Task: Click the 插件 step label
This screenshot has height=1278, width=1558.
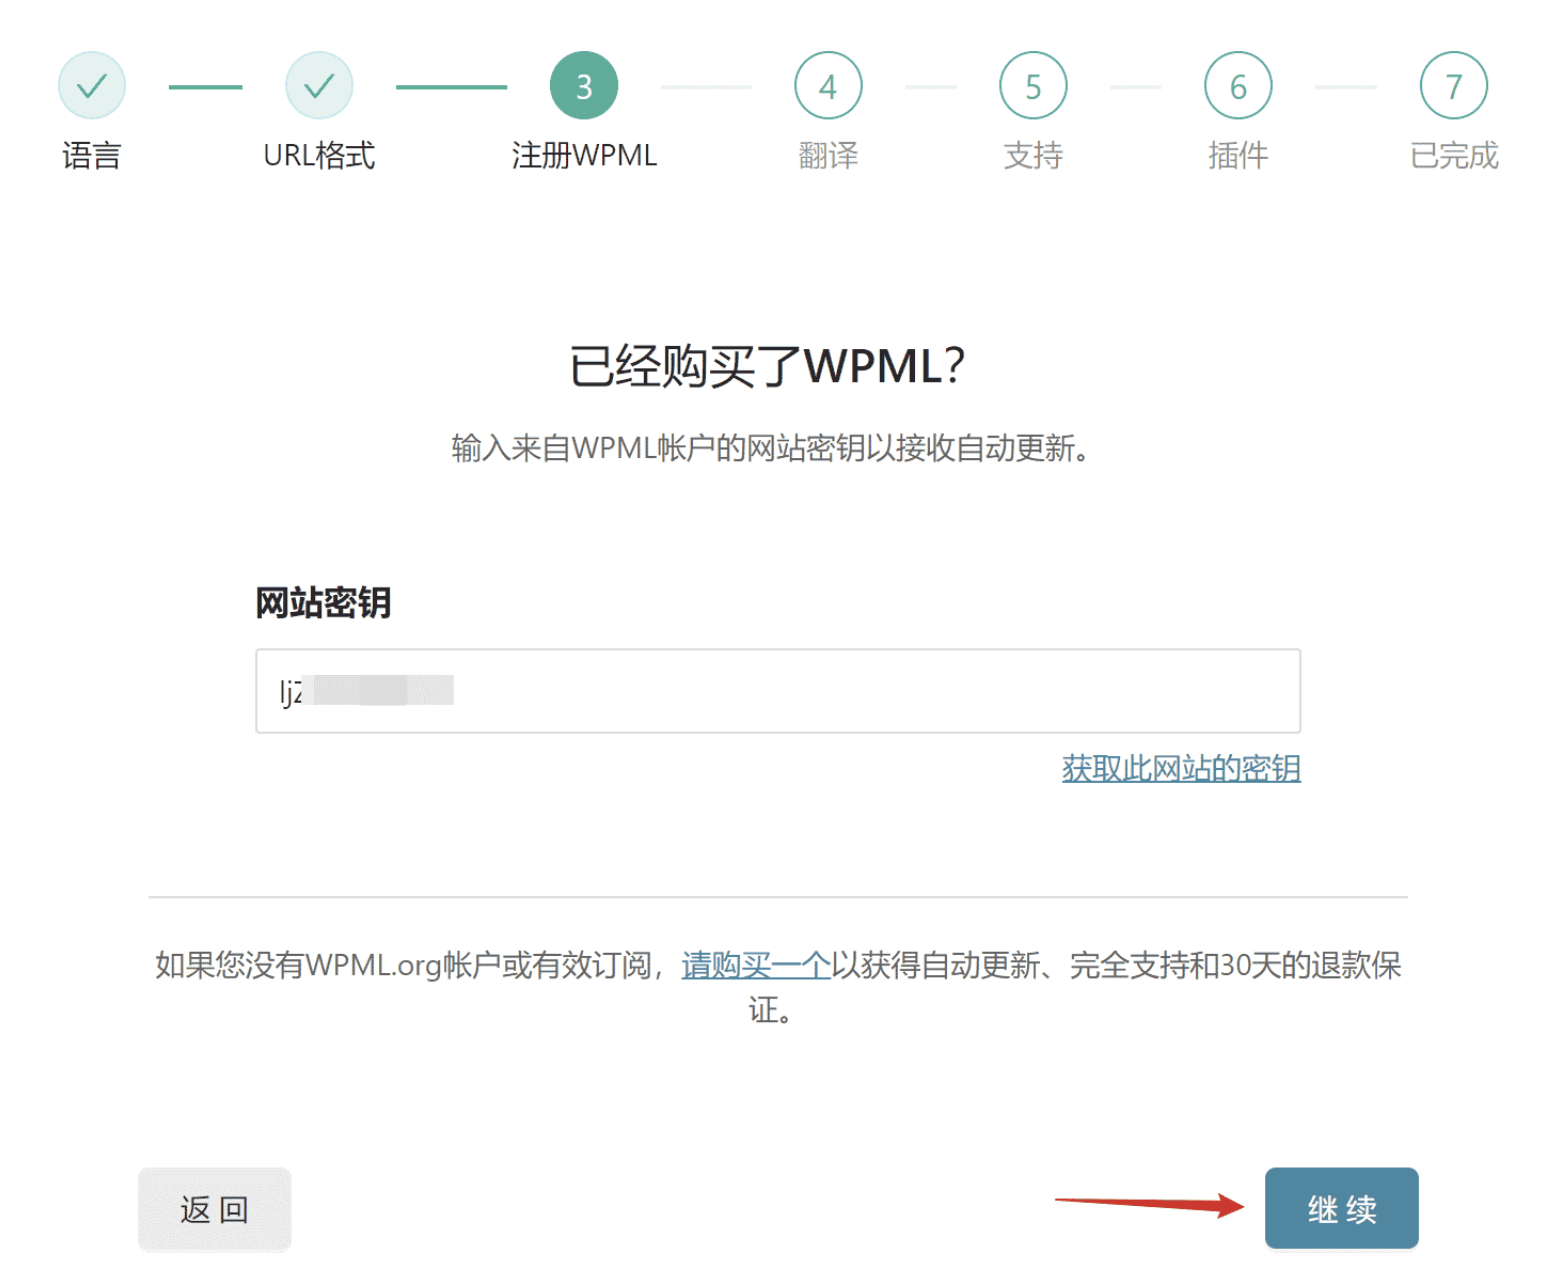Action: point(1237,155)
